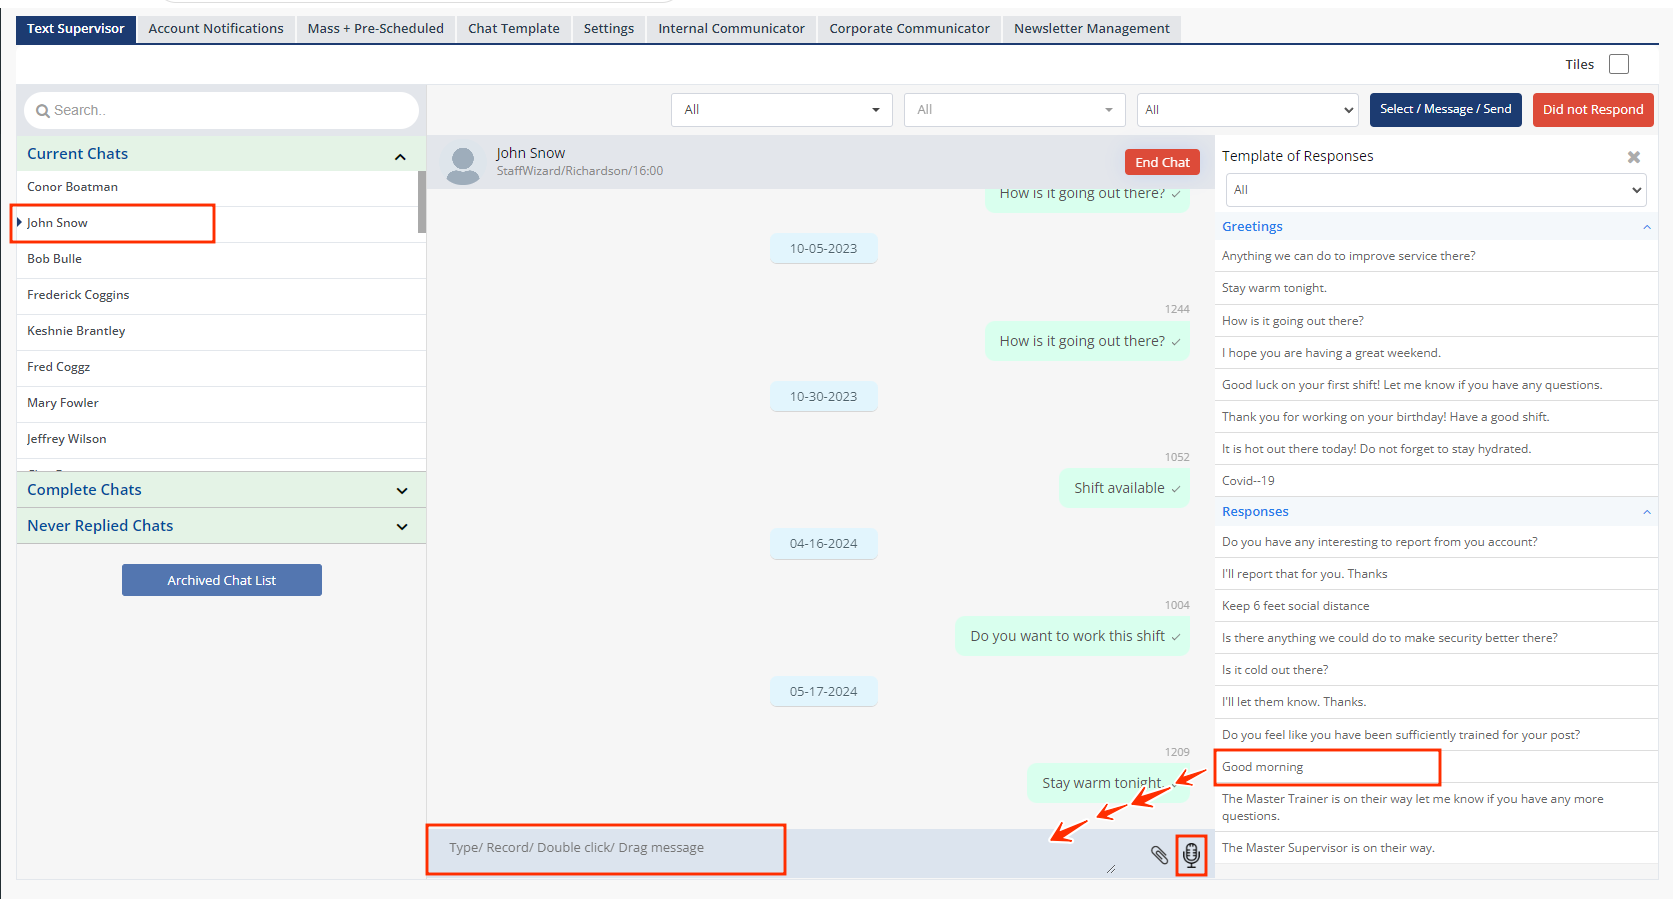Open Bob Bulle's chat from list
Screen dimensions: 1673x899
[x=55, y=259]
